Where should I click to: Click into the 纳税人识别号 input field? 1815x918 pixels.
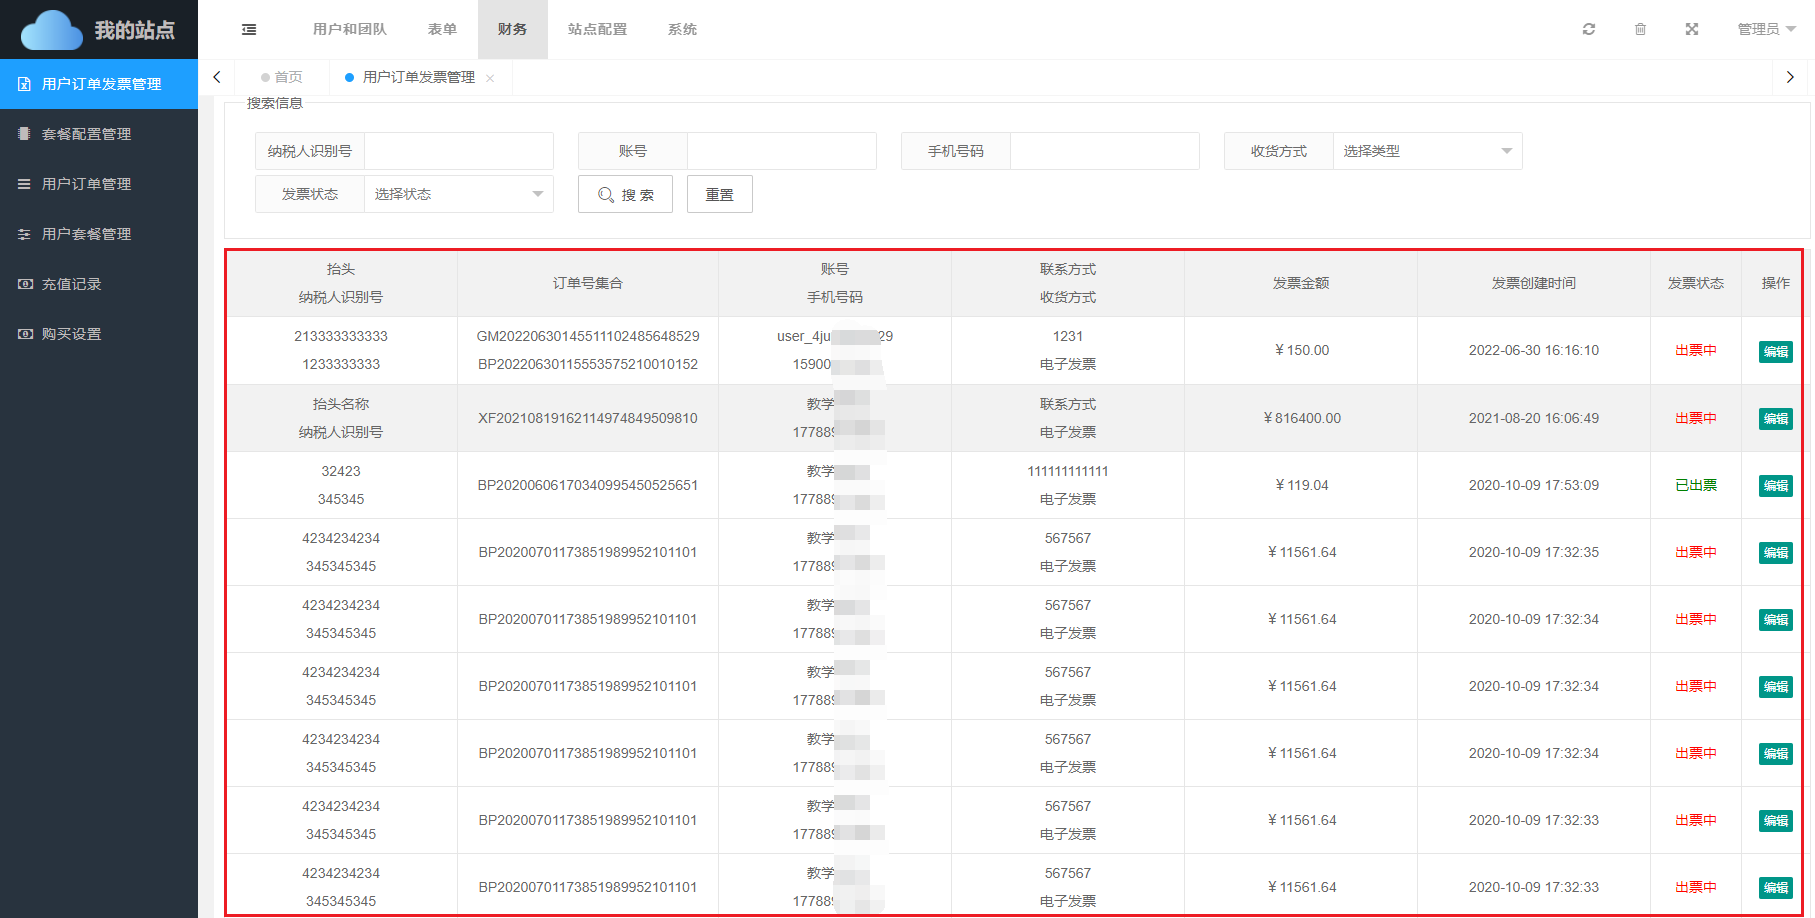(x=458, y=151)
